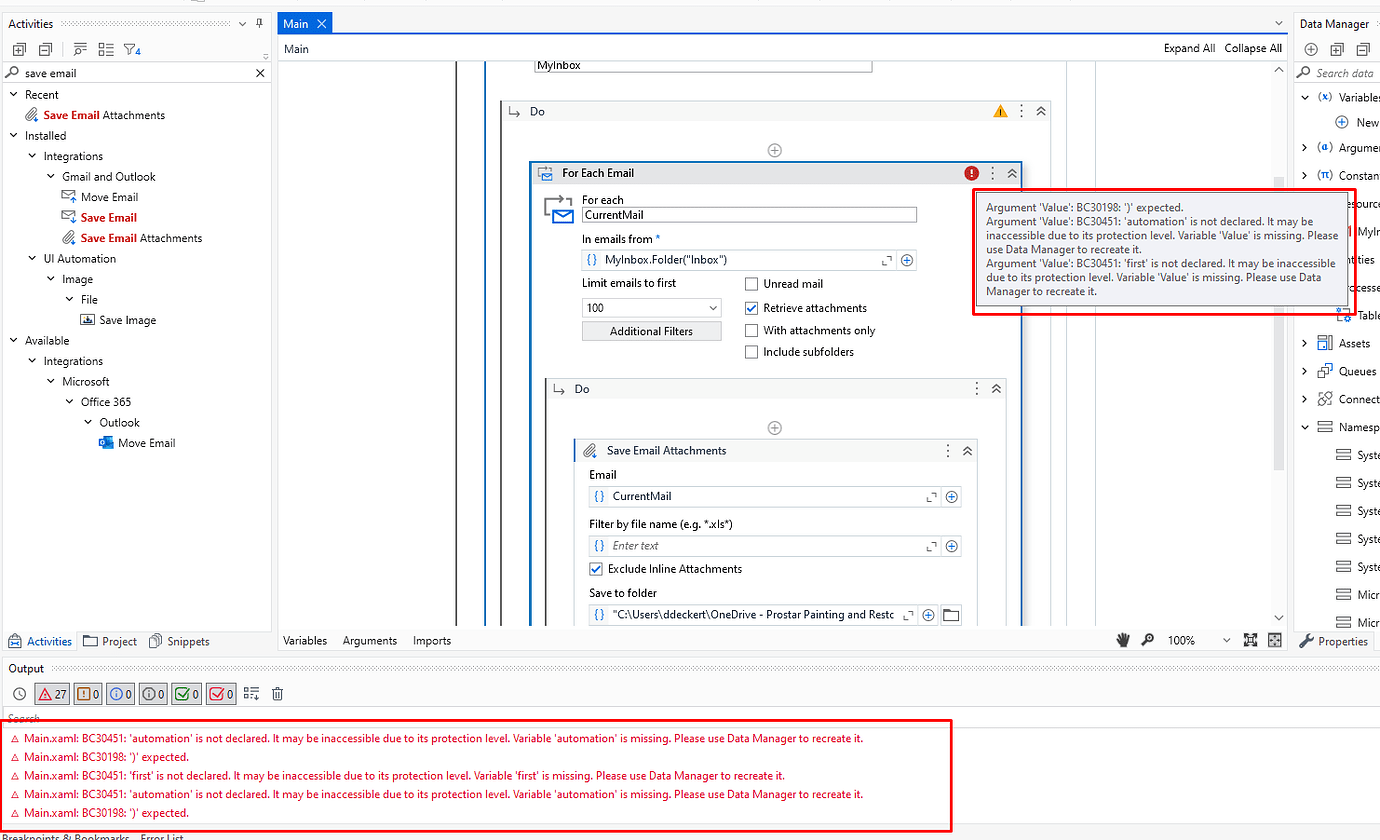Expand the Assets node in Data Manager

(x=1306, y=343)
